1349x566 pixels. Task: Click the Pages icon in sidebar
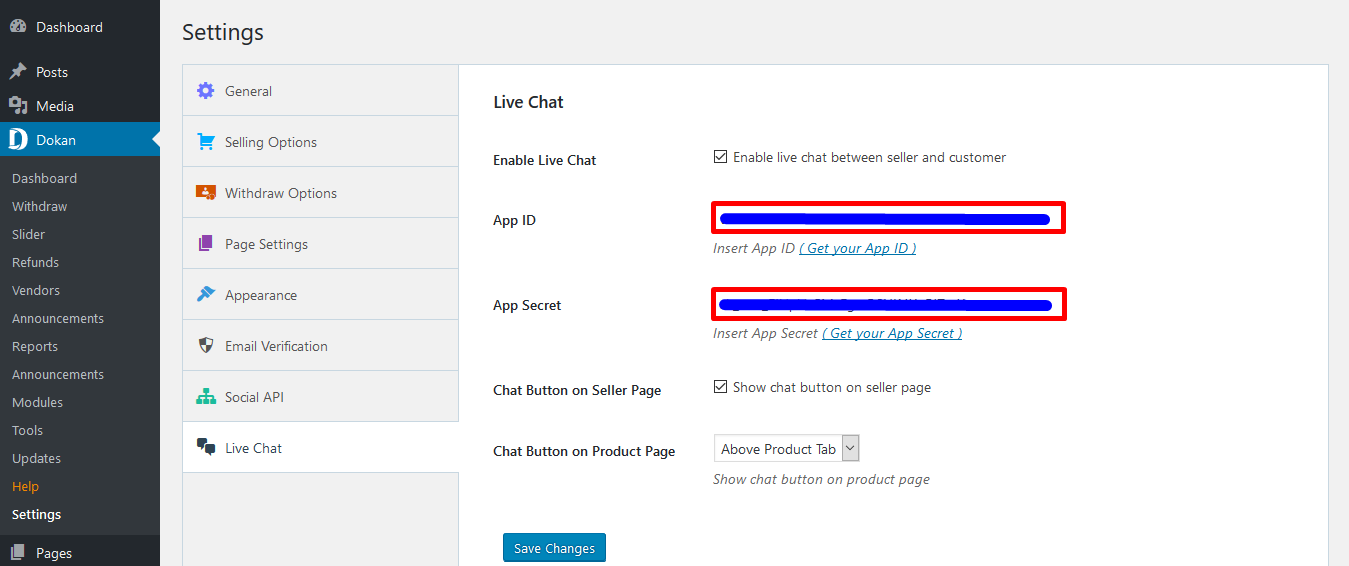tap(18, 553)
